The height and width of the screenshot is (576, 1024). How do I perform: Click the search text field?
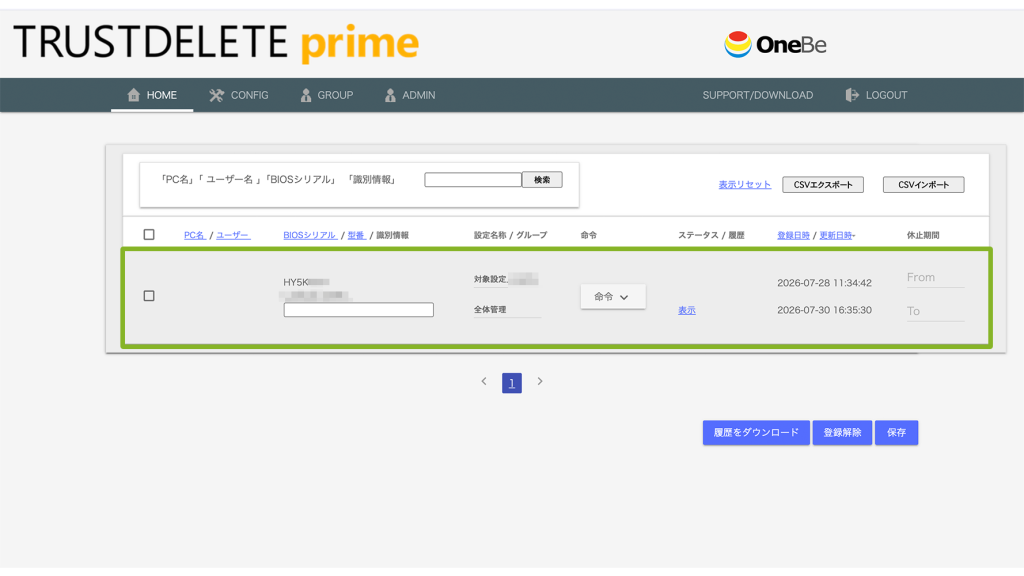click(473, 180)
